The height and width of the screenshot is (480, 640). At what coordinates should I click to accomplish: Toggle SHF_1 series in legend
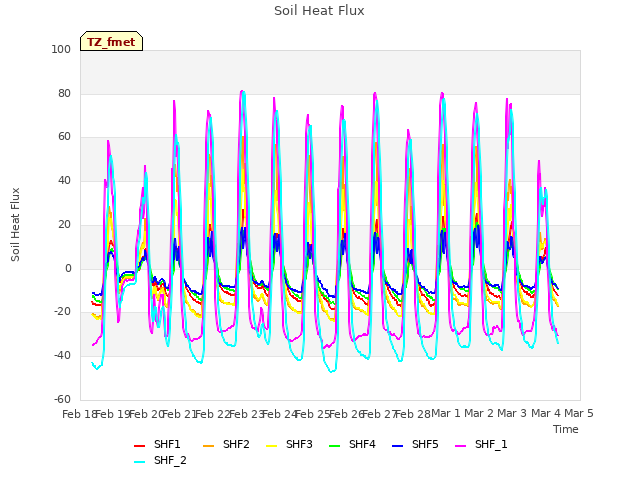point(481,444)
